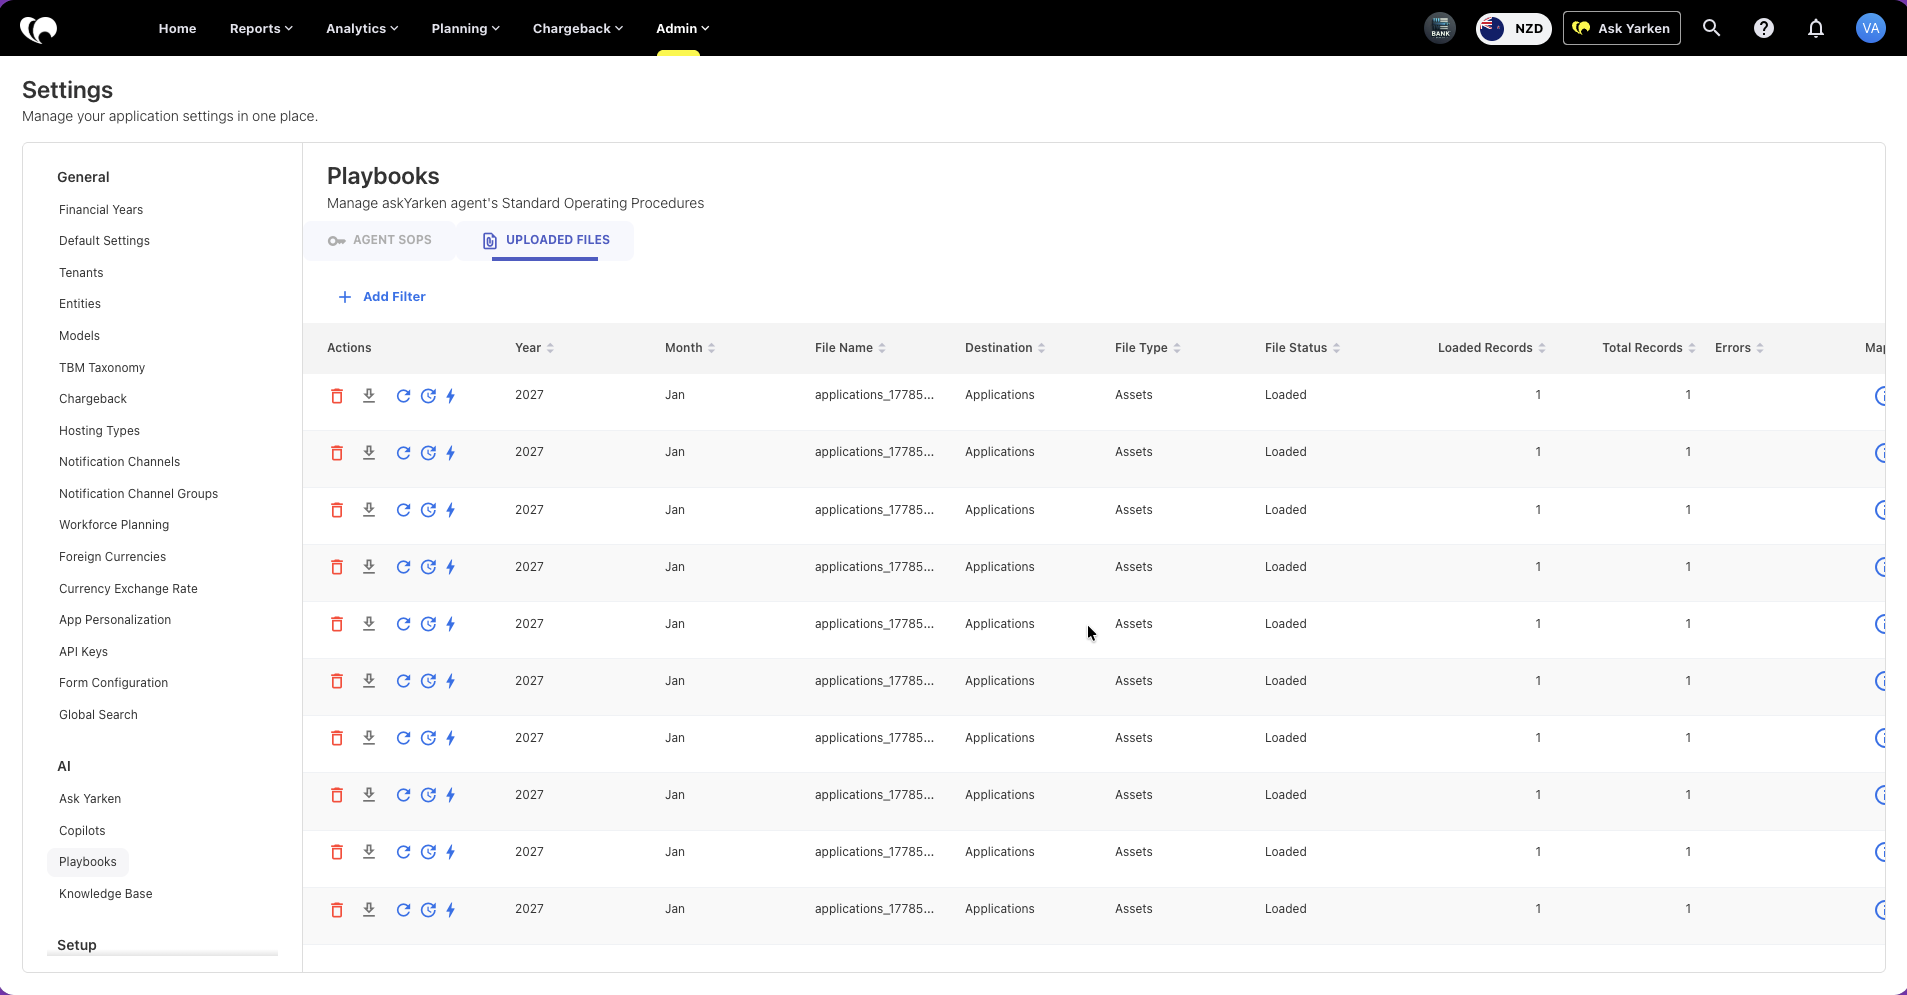Open the Admin dropdown menu
Image resolution: width=1907 pixels, height=995 pixels.
682,28
